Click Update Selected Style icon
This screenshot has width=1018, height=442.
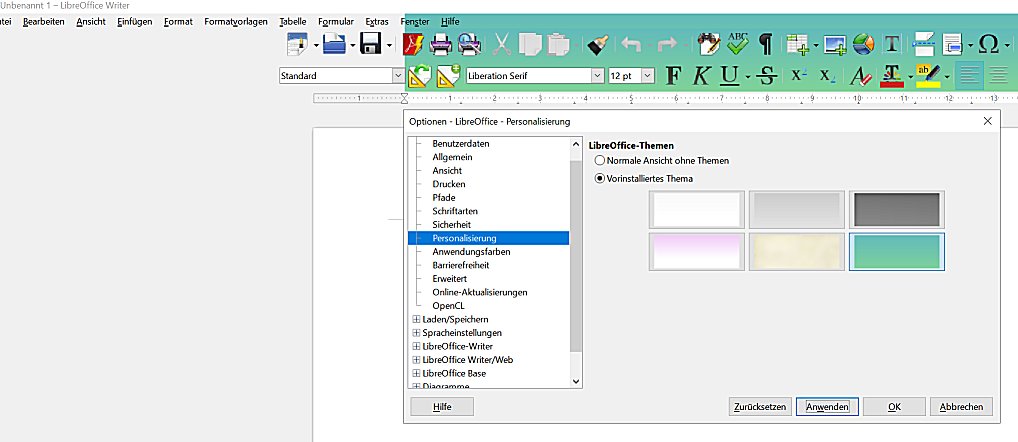(419, 75)
